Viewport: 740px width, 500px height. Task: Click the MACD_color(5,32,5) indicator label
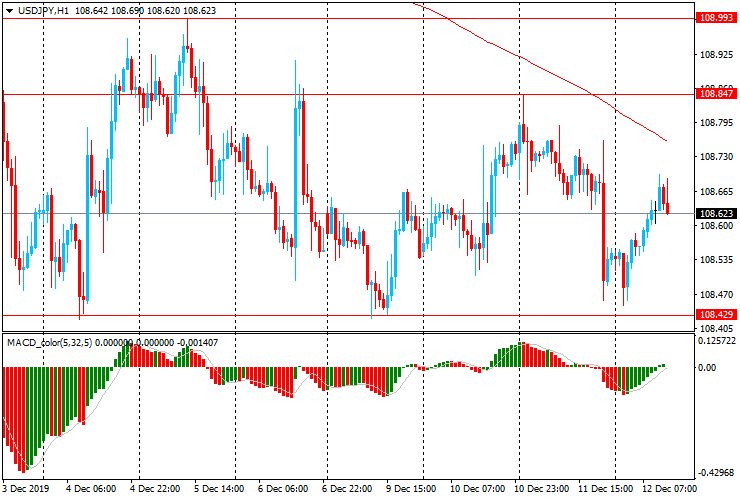tap(63, 343)
